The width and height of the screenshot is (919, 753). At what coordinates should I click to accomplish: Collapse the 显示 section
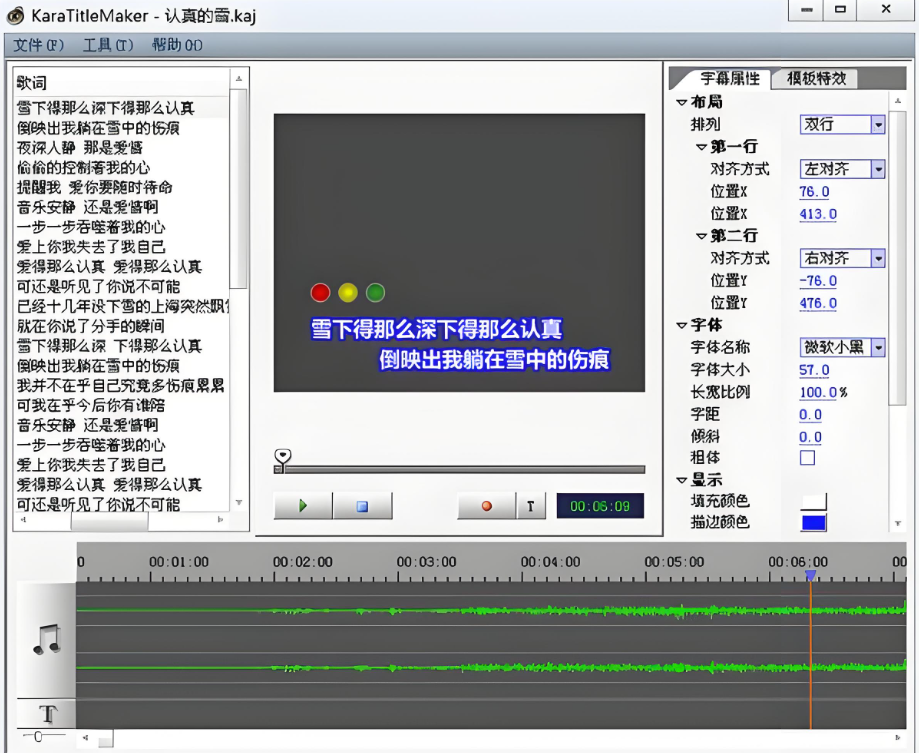point(682,481)
